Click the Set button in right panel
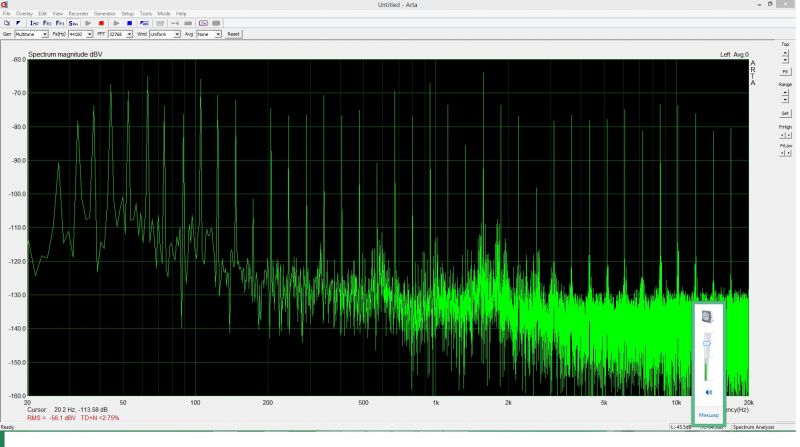Viewport: 800px width, 447px height. tap(785, 113)
